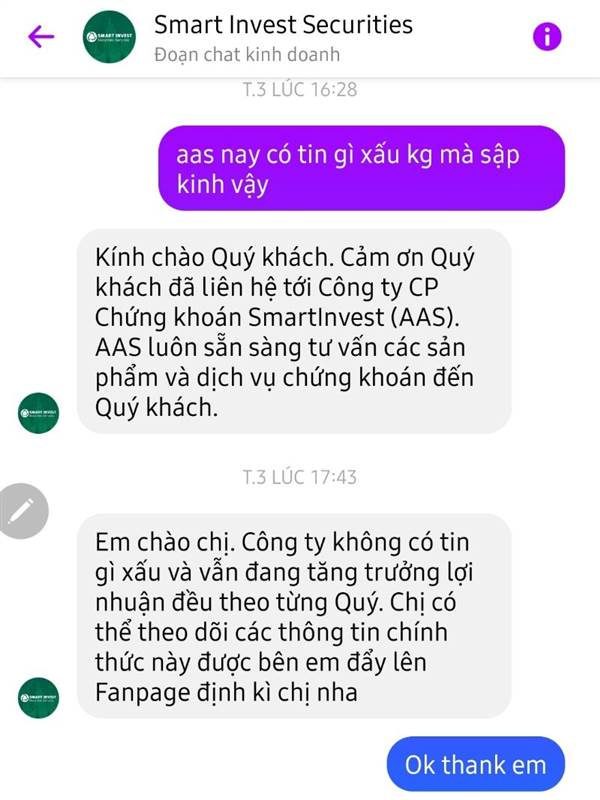Viewport: 600px width, 800px height.
Task: Tap the gray pencil edit icon
Action: click(x=22, y=511)
